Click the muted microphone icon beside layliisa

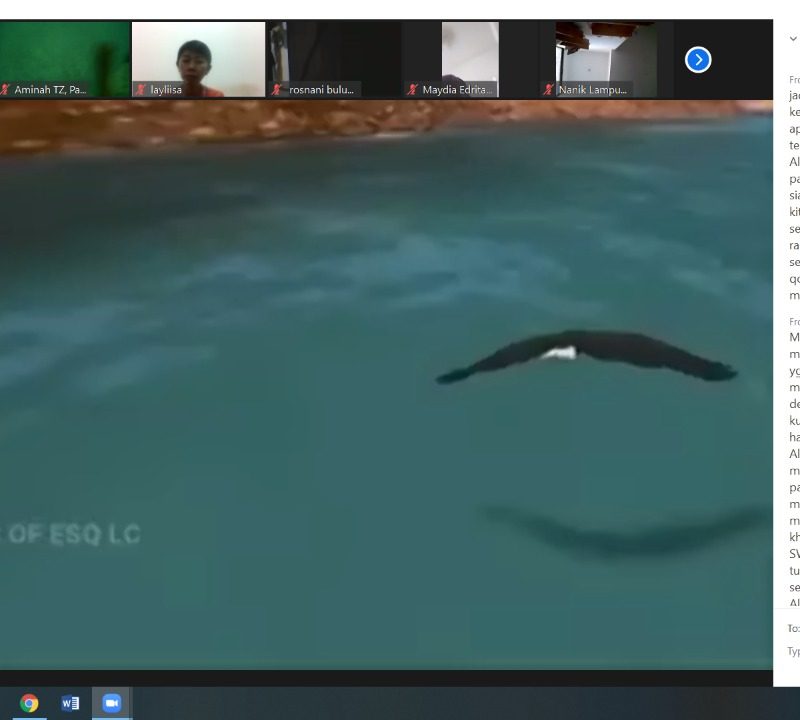pyautogui.click(x=142, y=90)
